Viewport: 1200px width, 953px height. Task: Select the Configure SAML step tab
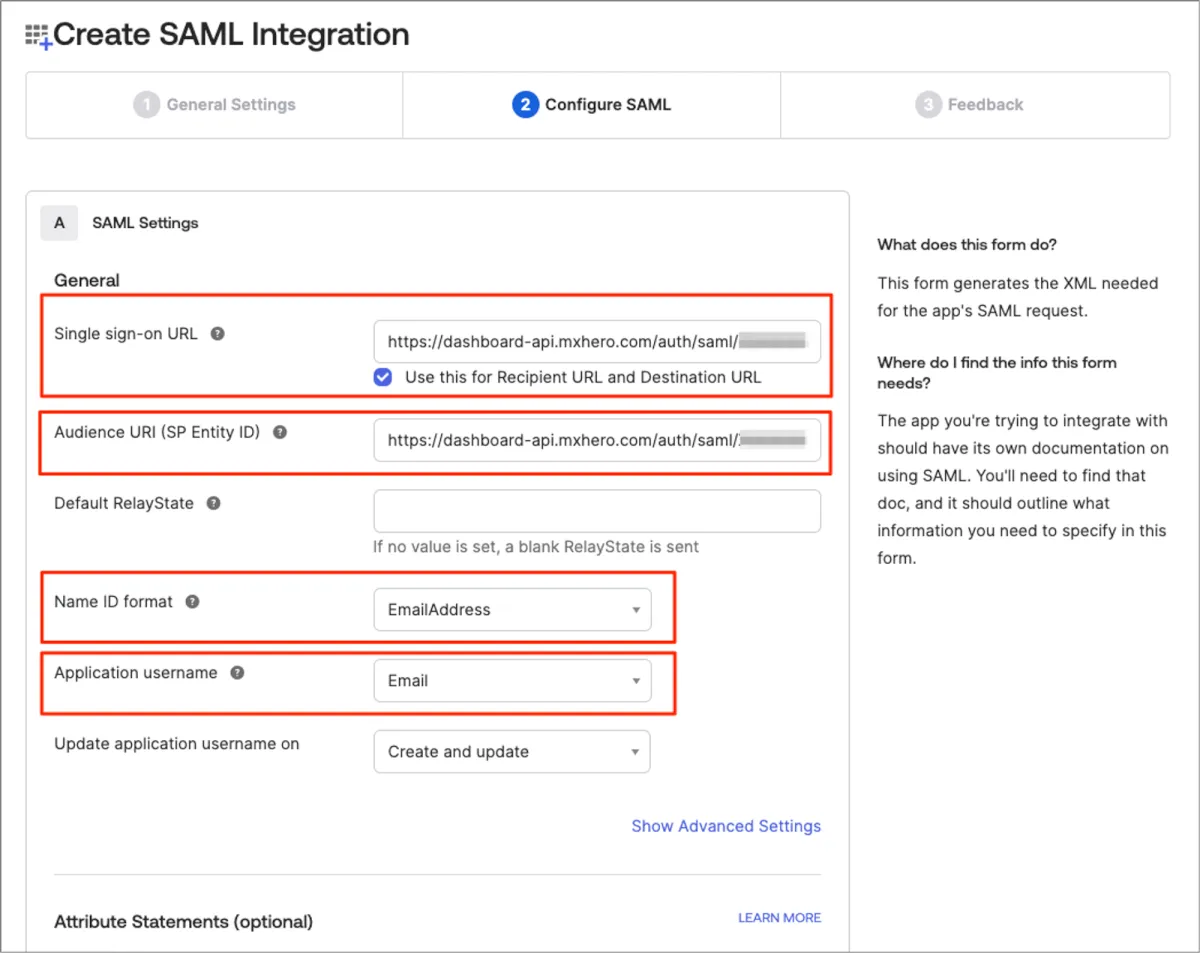pos(592,105)
